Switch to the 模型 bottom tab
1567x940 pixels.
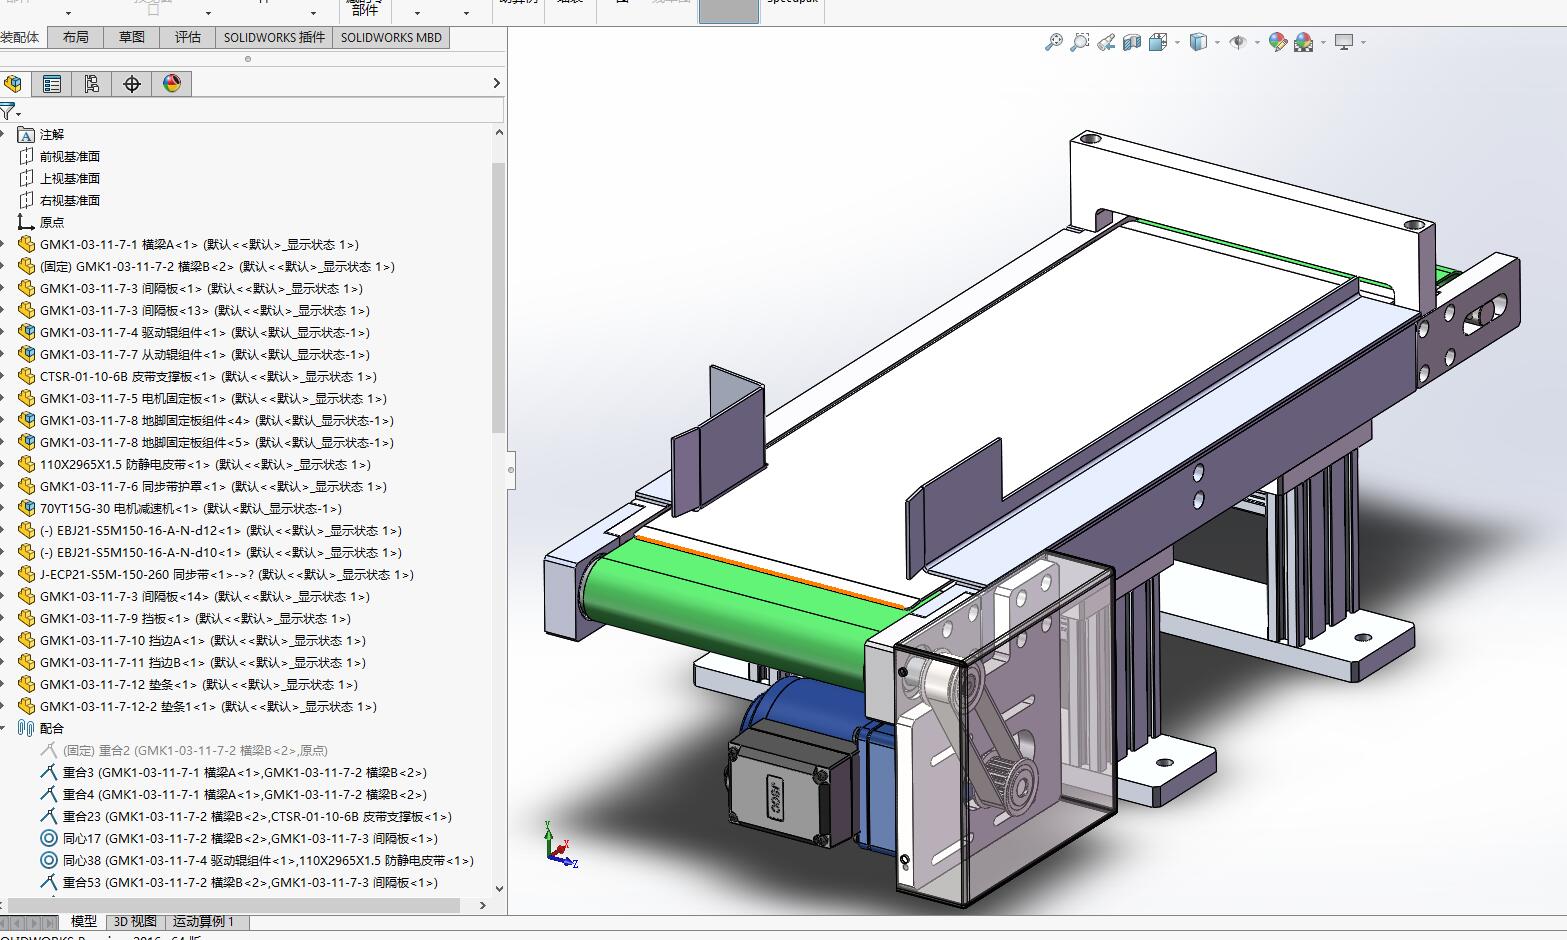coord(84,922)
